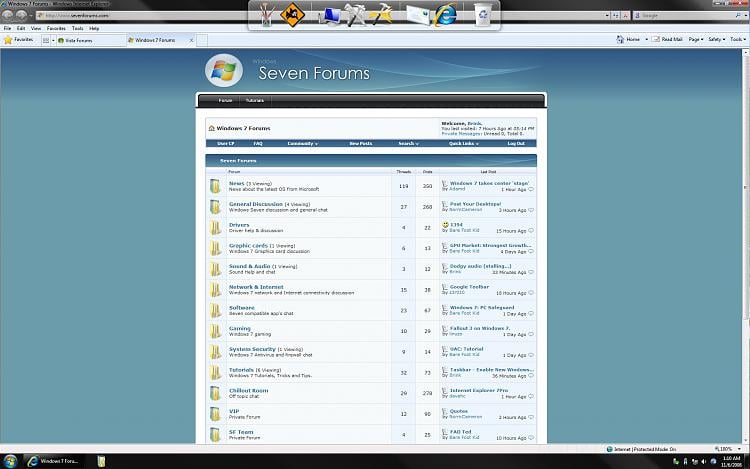750x469 pixels.
Task: Expand the tab list dropdown arrow
Action: (53, 41)
